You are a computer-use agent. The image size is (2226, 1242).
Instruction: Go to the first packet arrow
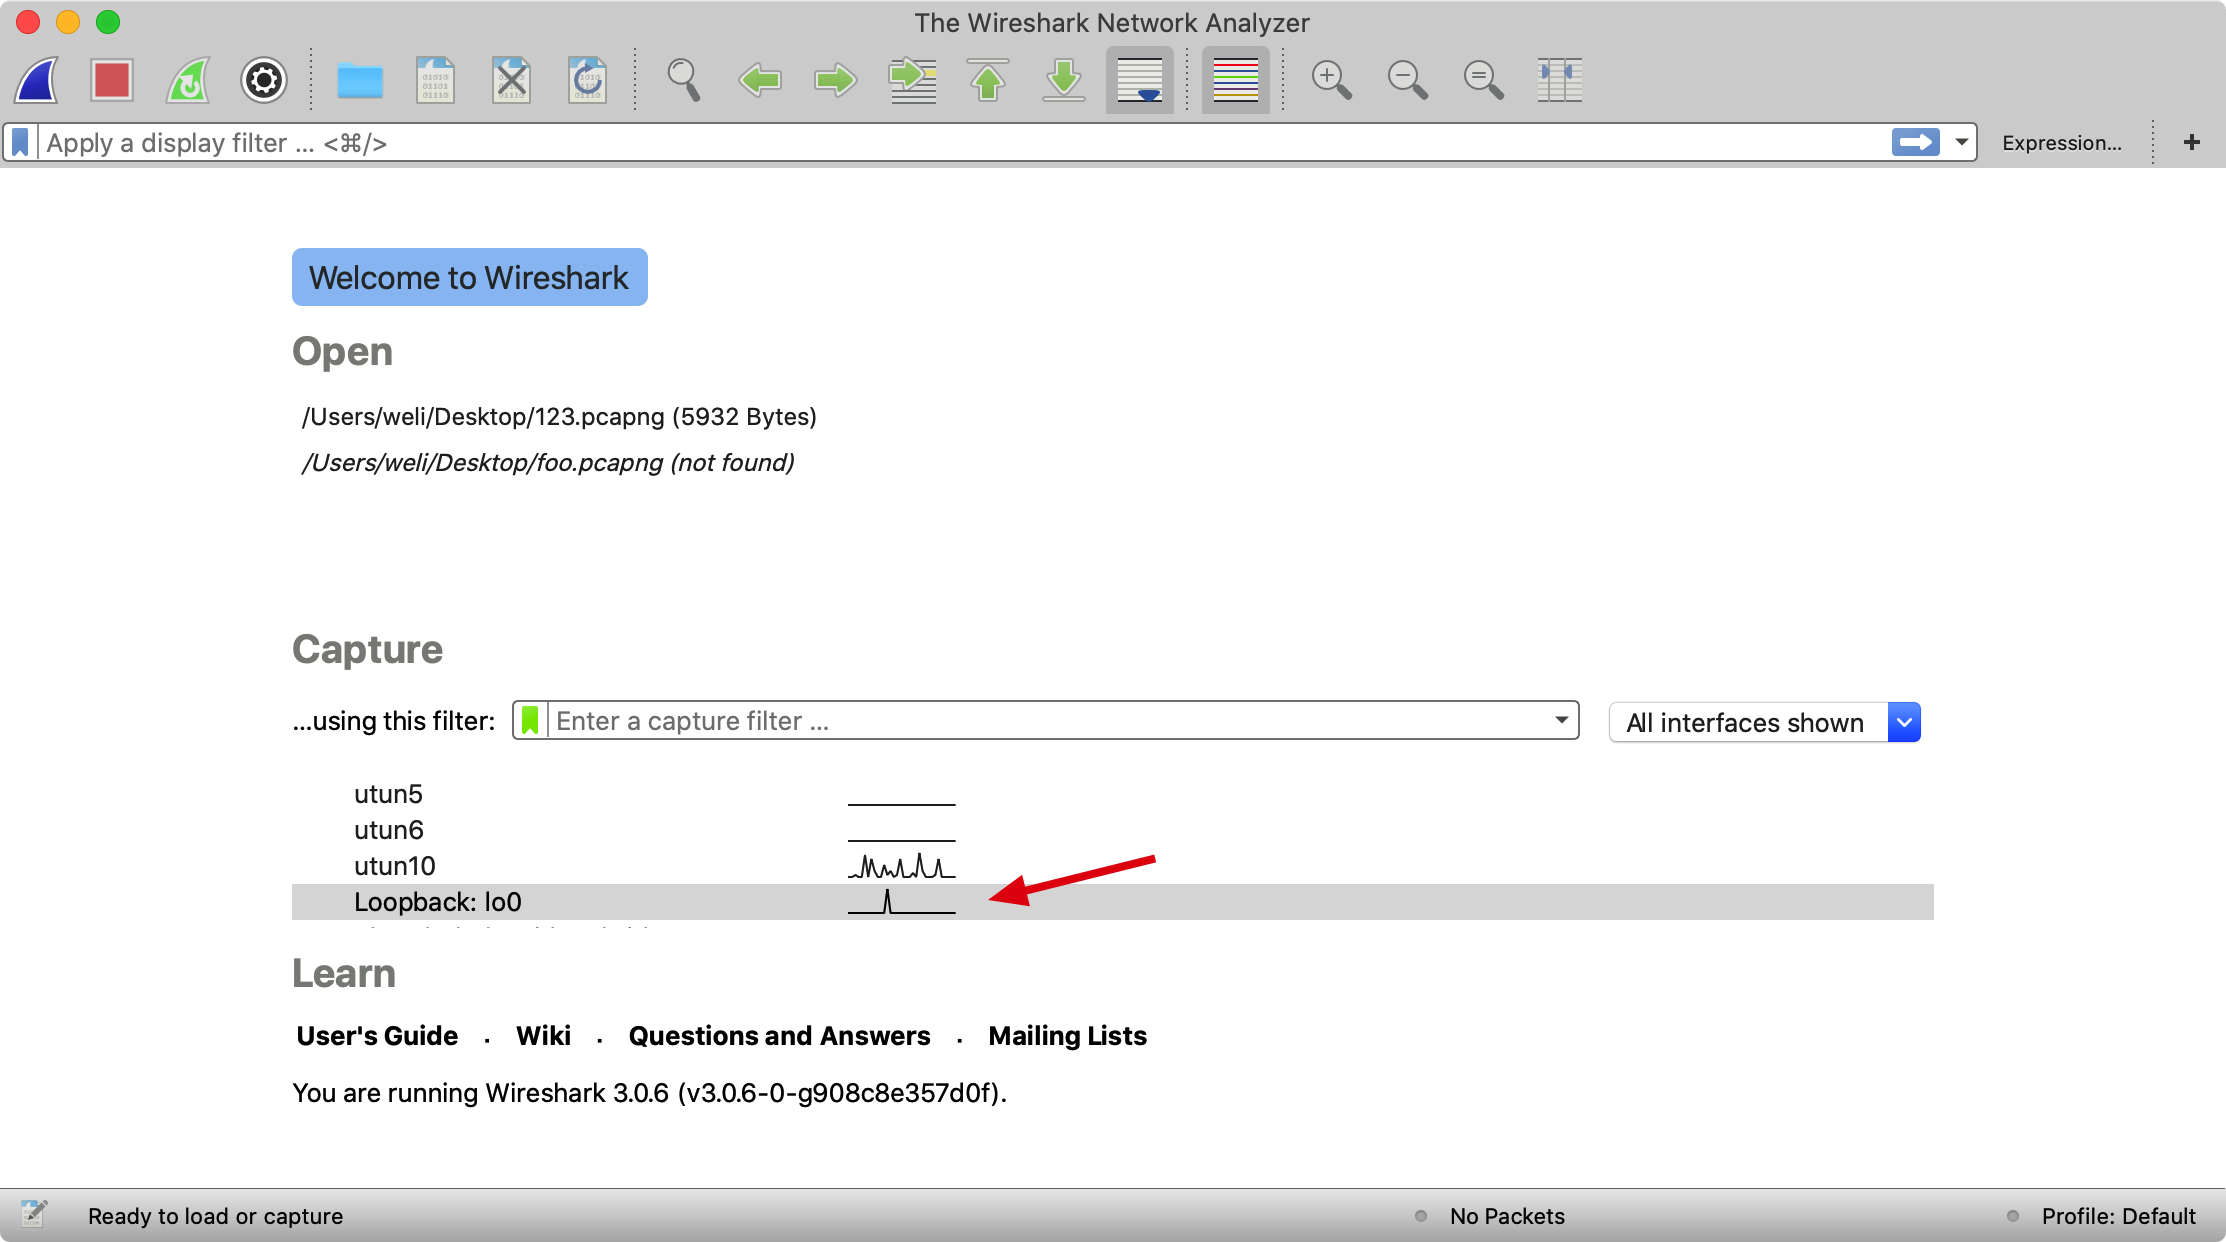click(x=988, y=80)
